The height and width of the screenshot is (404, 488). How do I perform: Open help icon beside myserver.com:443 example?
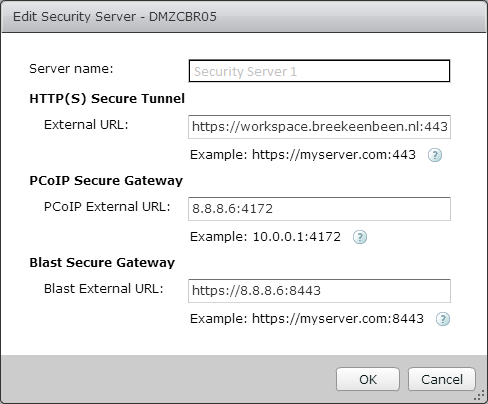point(435,155)
